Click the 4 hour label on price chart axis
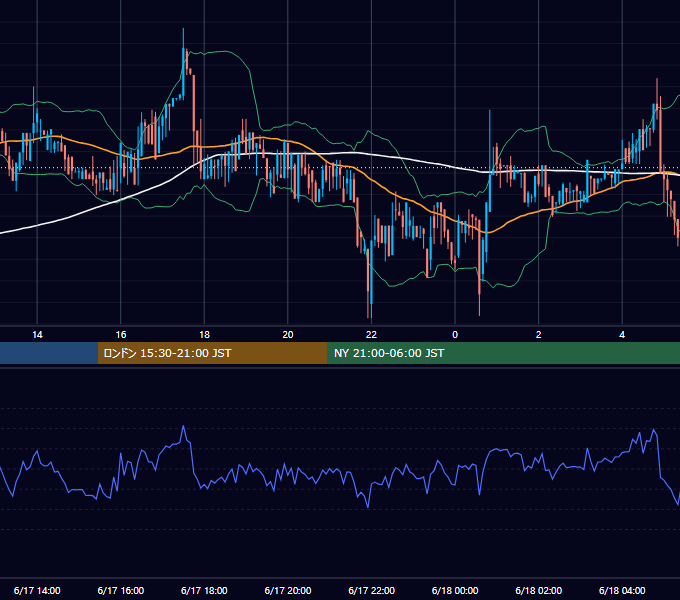This screenshot has height=600, width=680. pyautogui.click(x=622, y=335)
